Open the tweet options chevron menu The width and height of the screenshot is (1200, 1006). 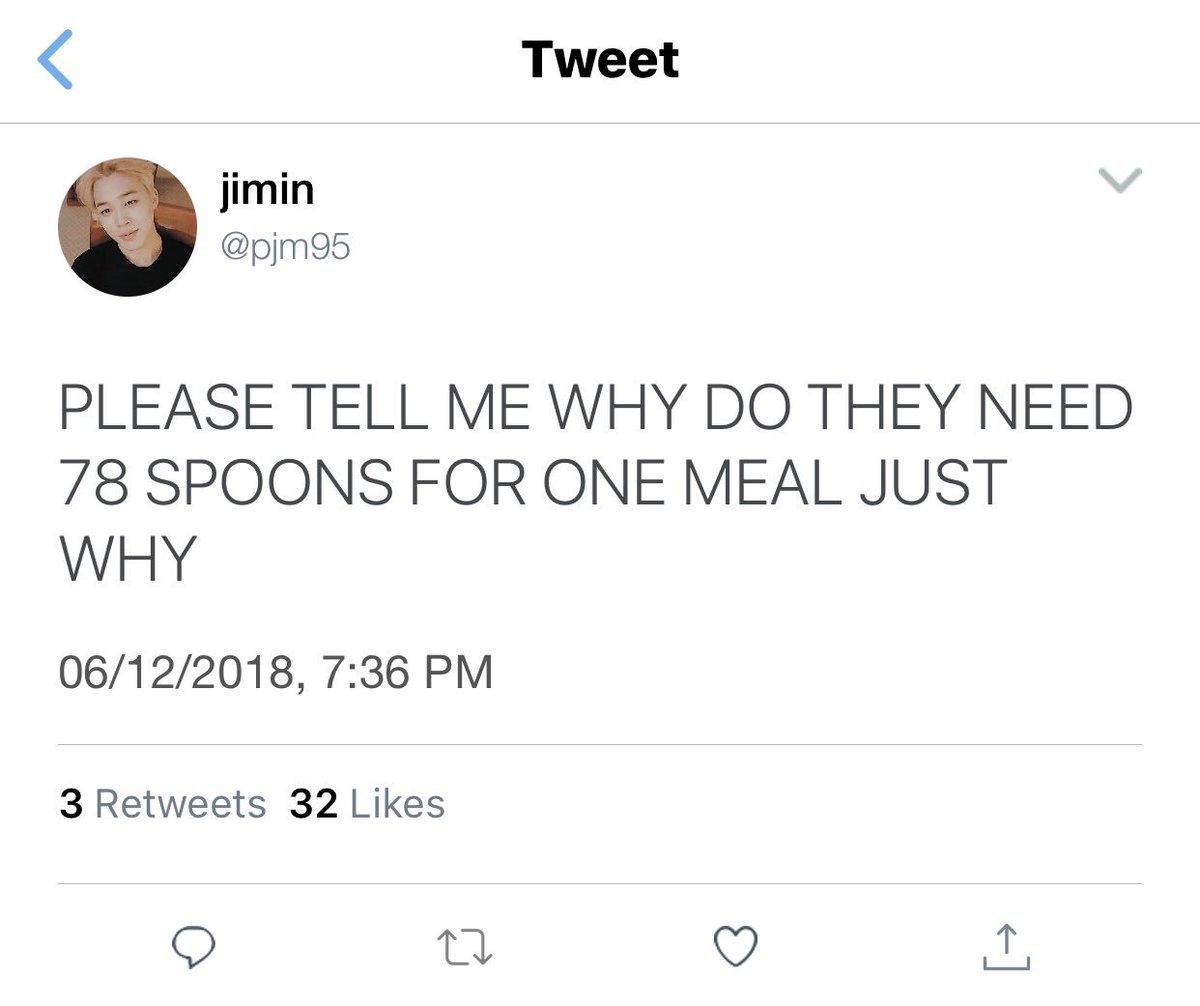click(1119, 180)
